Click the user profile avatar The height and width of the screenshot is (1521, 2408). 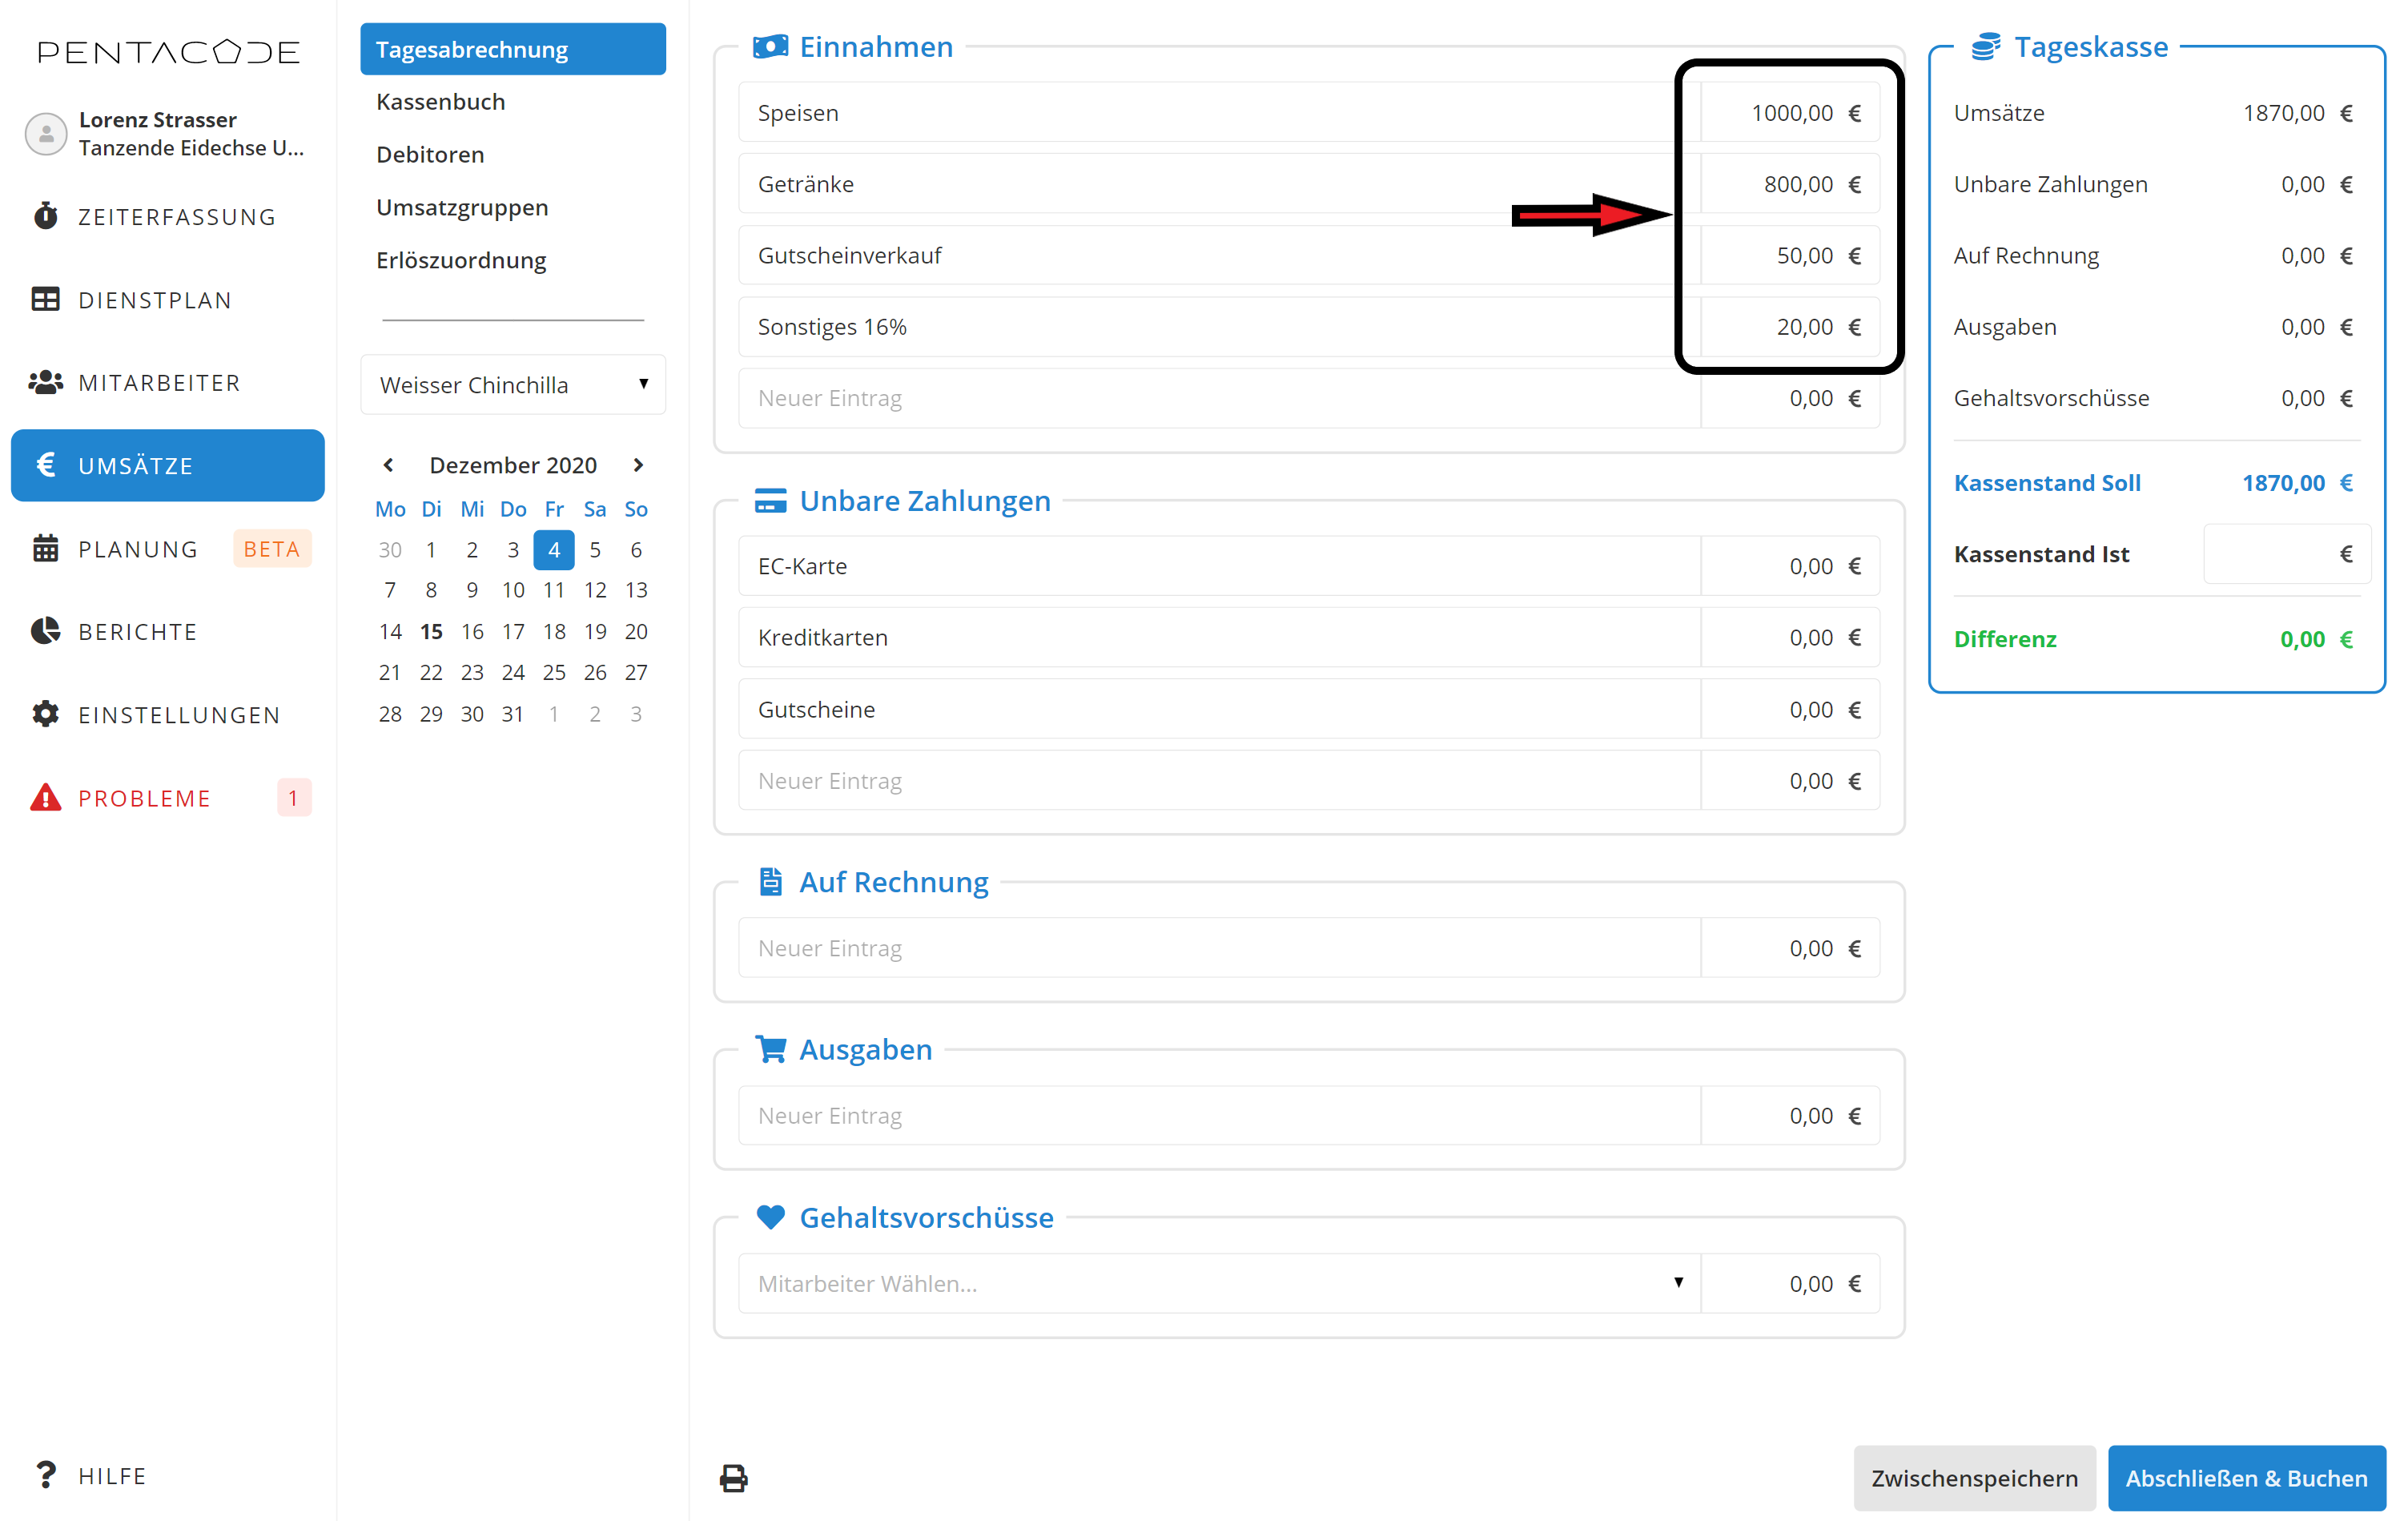tap(45, 133)
